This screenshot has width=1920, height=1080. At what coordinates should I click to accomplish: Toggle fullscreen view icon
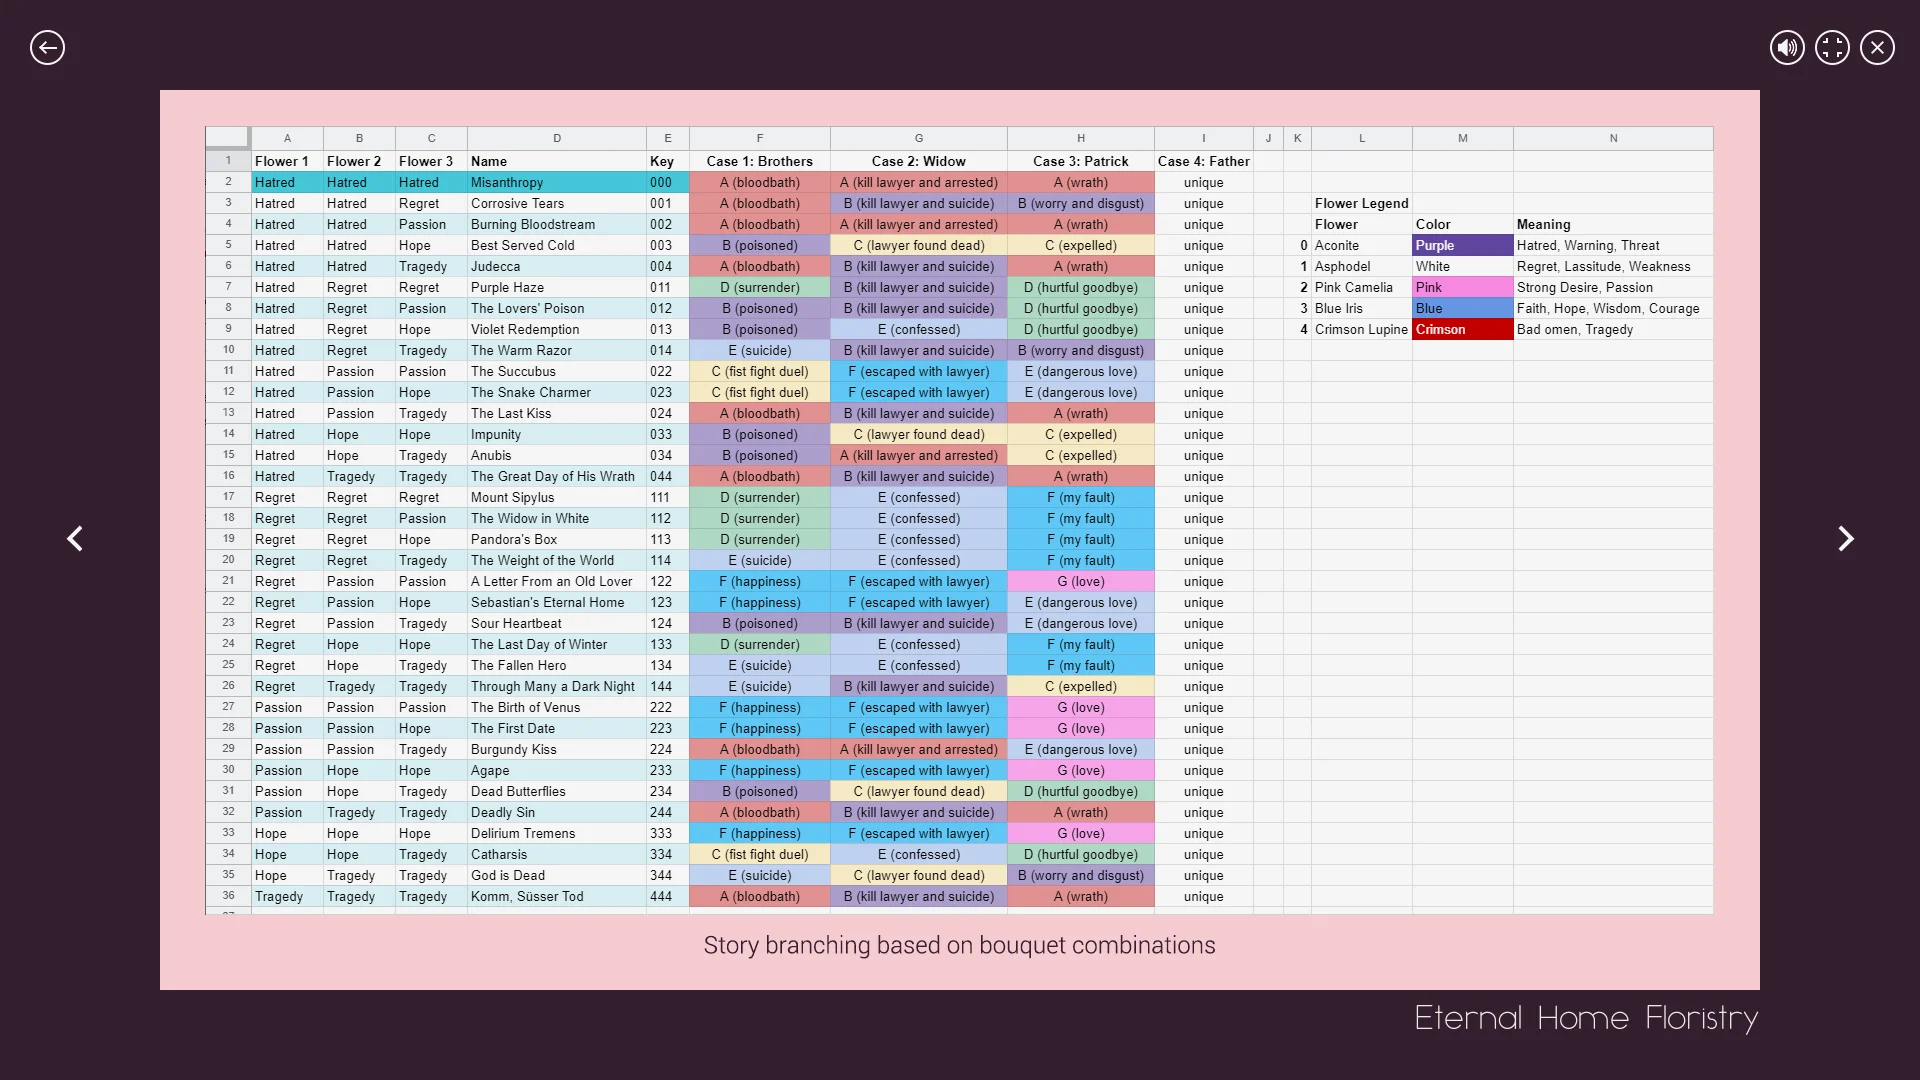1832,47
